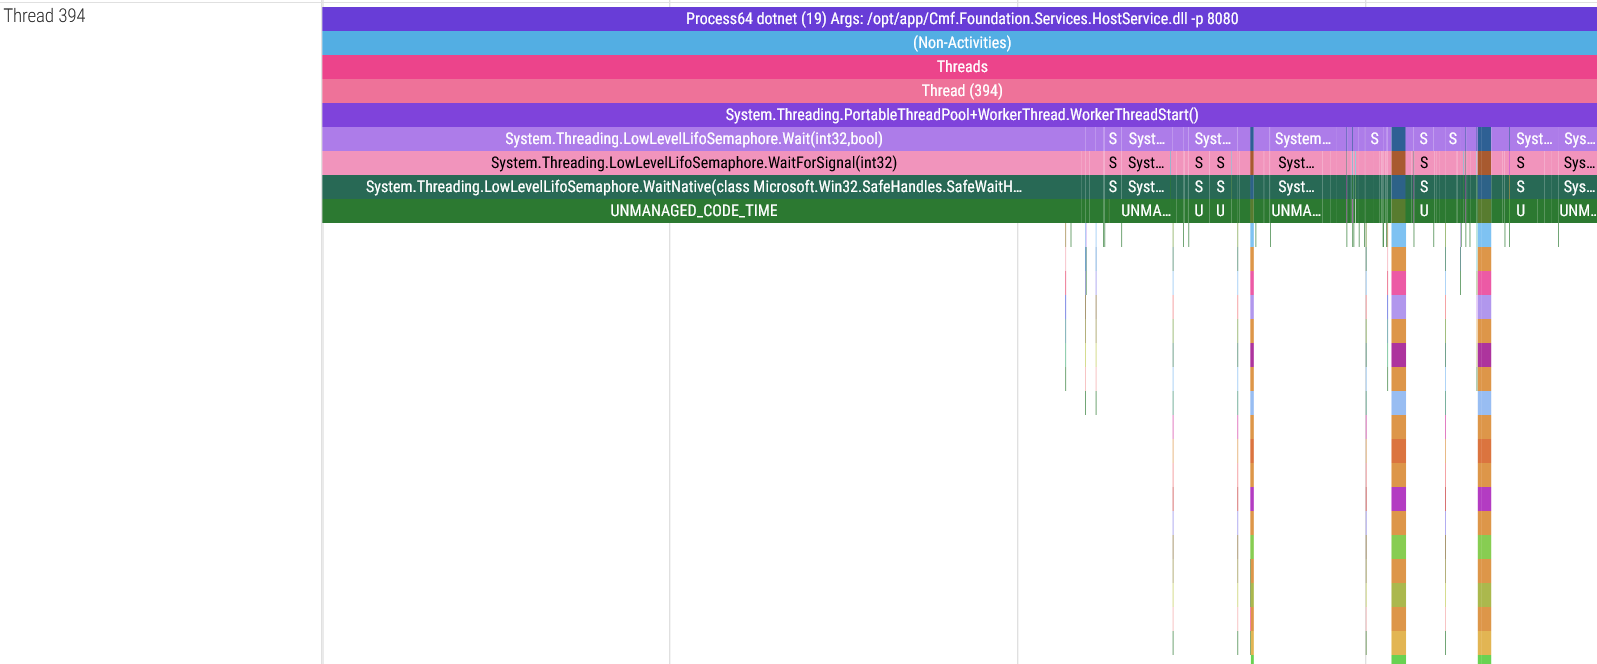The width and height of the screenshot is (1597, 664).
Task: Select the 'Syst...' frame left of rightmost 'Sys...' in Wait row
Action: coord(1533,139)
